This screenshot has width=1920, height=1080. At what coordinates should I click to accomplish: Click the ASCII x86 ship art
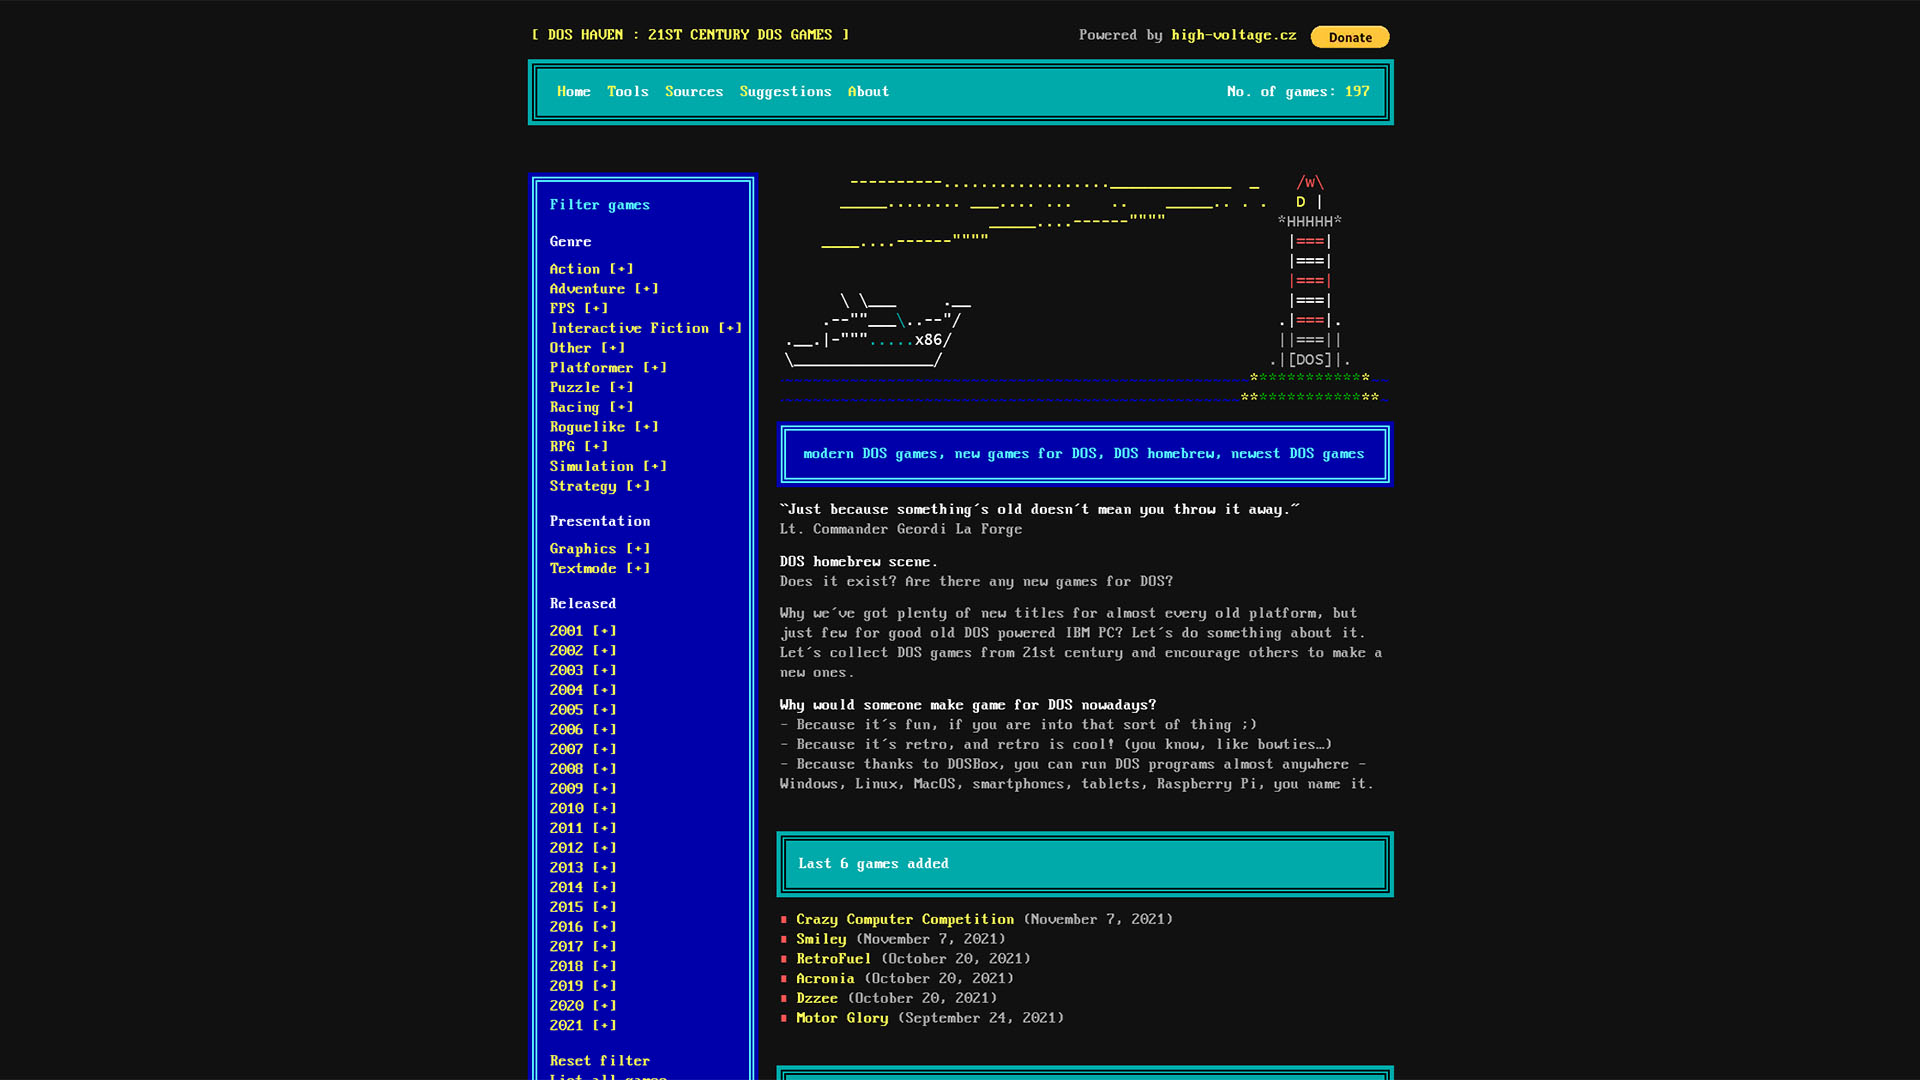point(877,330)
